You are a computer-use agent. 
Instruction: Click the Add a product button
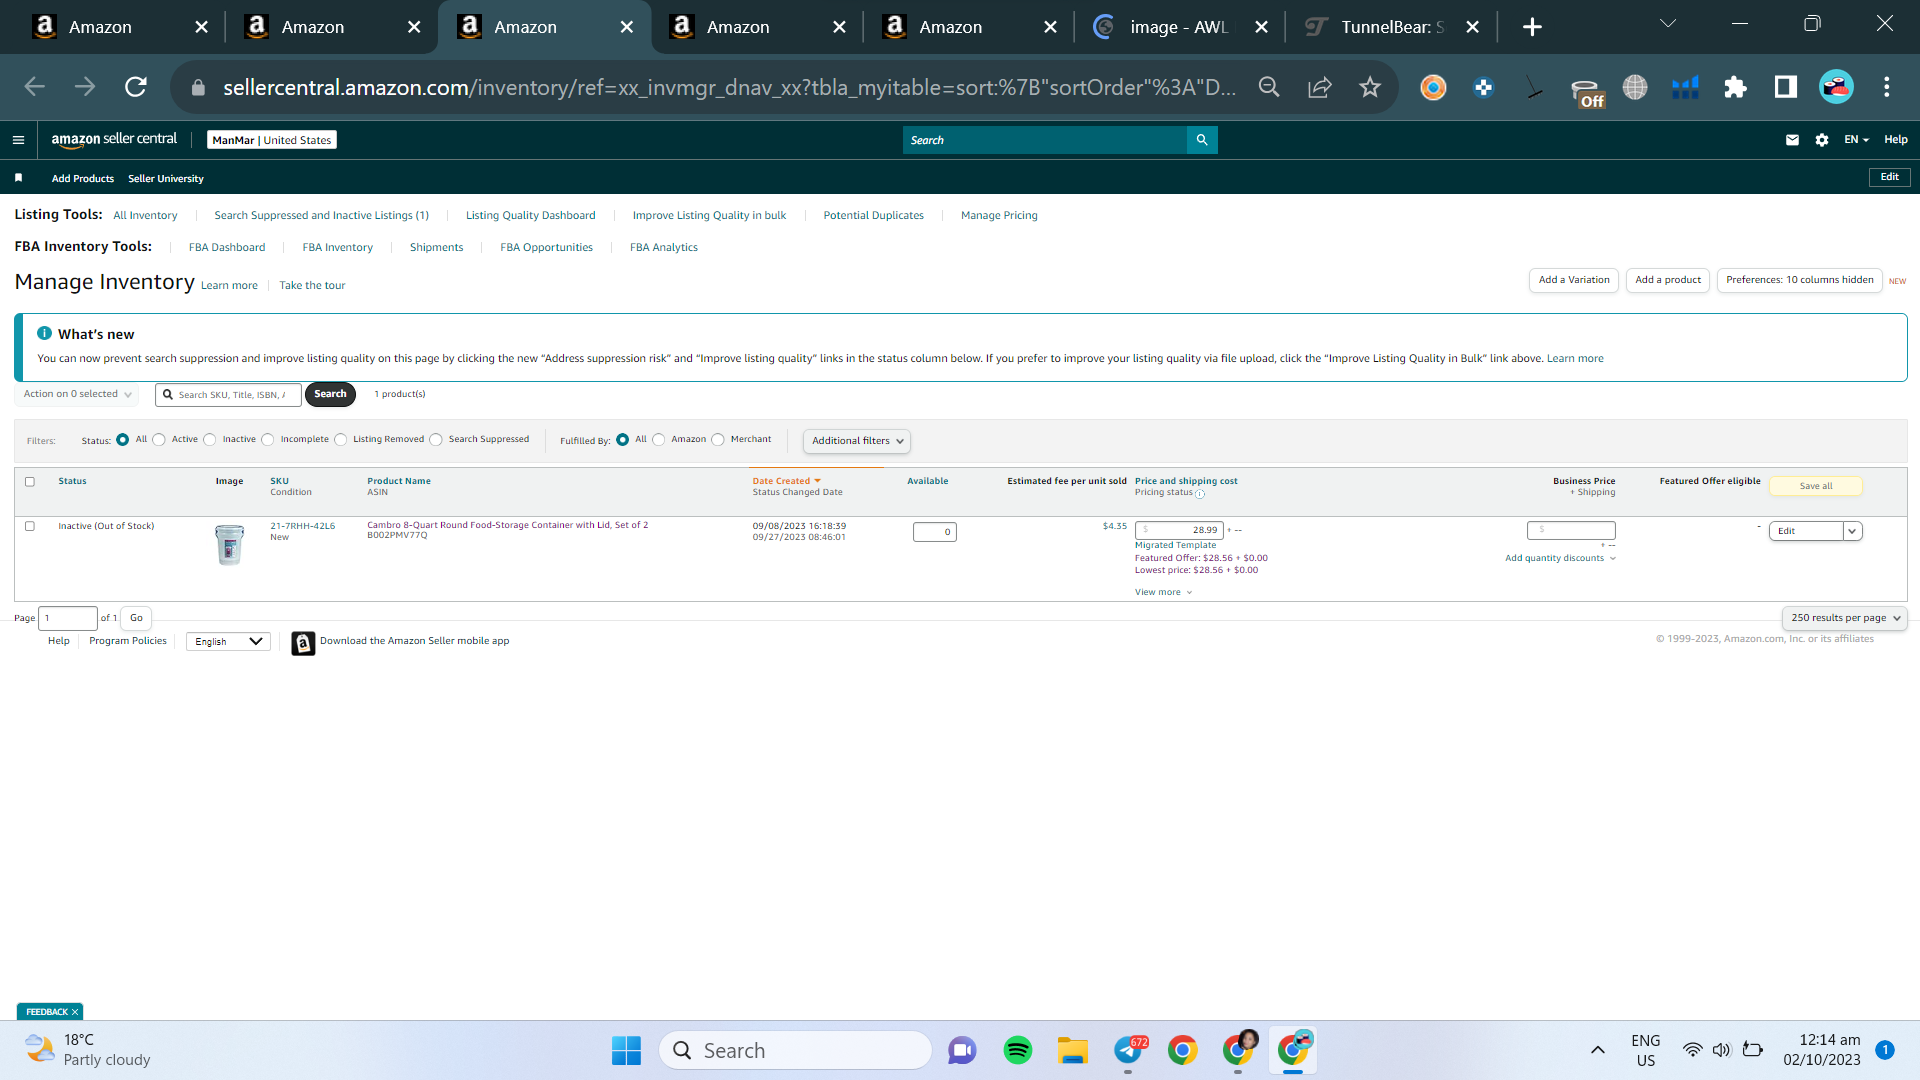coord(1668,280)
